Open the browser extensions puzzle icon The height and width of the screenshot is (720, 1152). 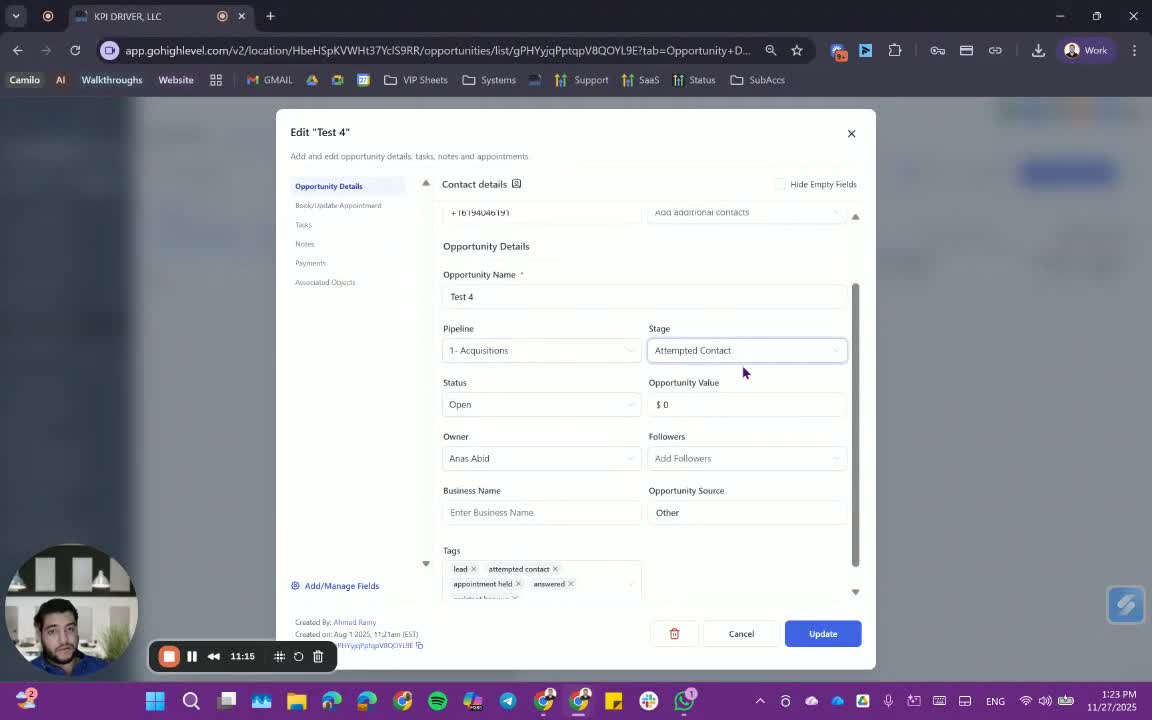[x=894, y=51]
